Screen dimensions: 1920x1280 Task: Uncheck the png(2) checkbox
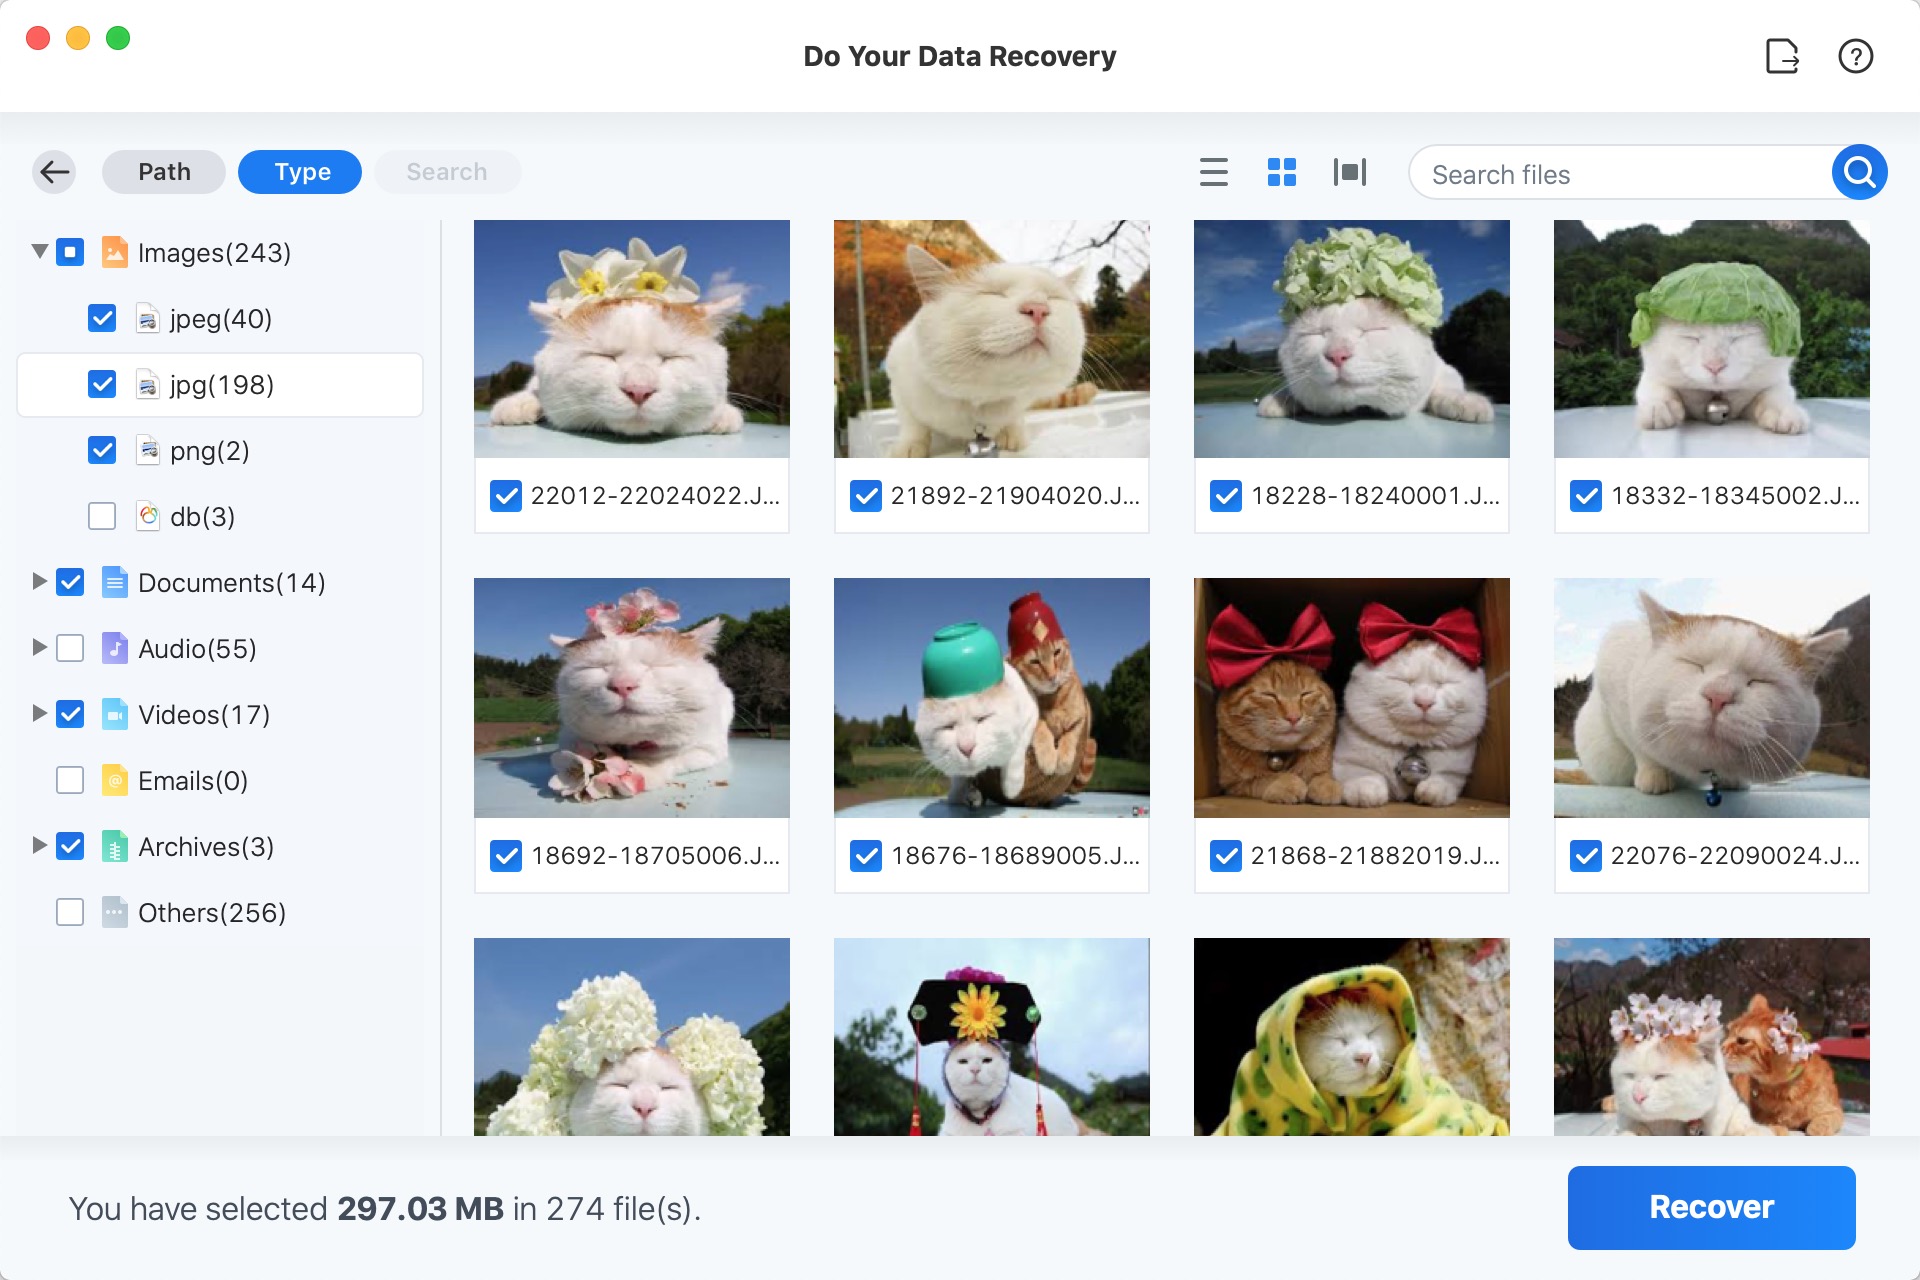click(x=102, y=450)
